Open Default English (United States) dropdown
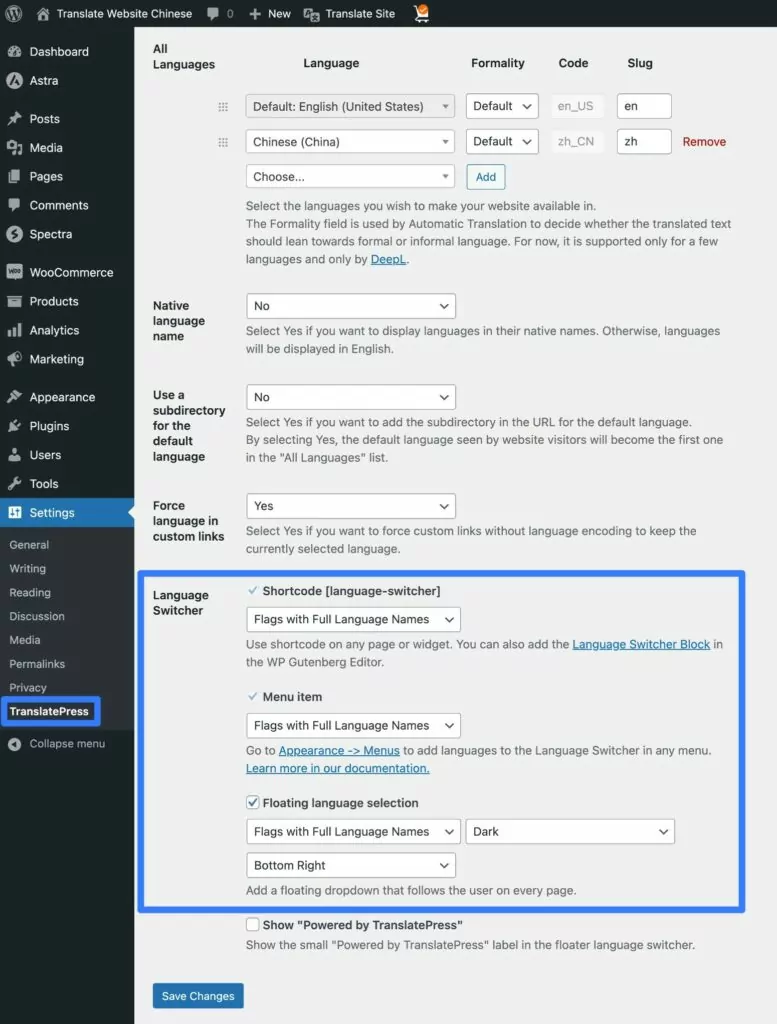Screen dimensions: 777x1024 [x=350, y=106]
